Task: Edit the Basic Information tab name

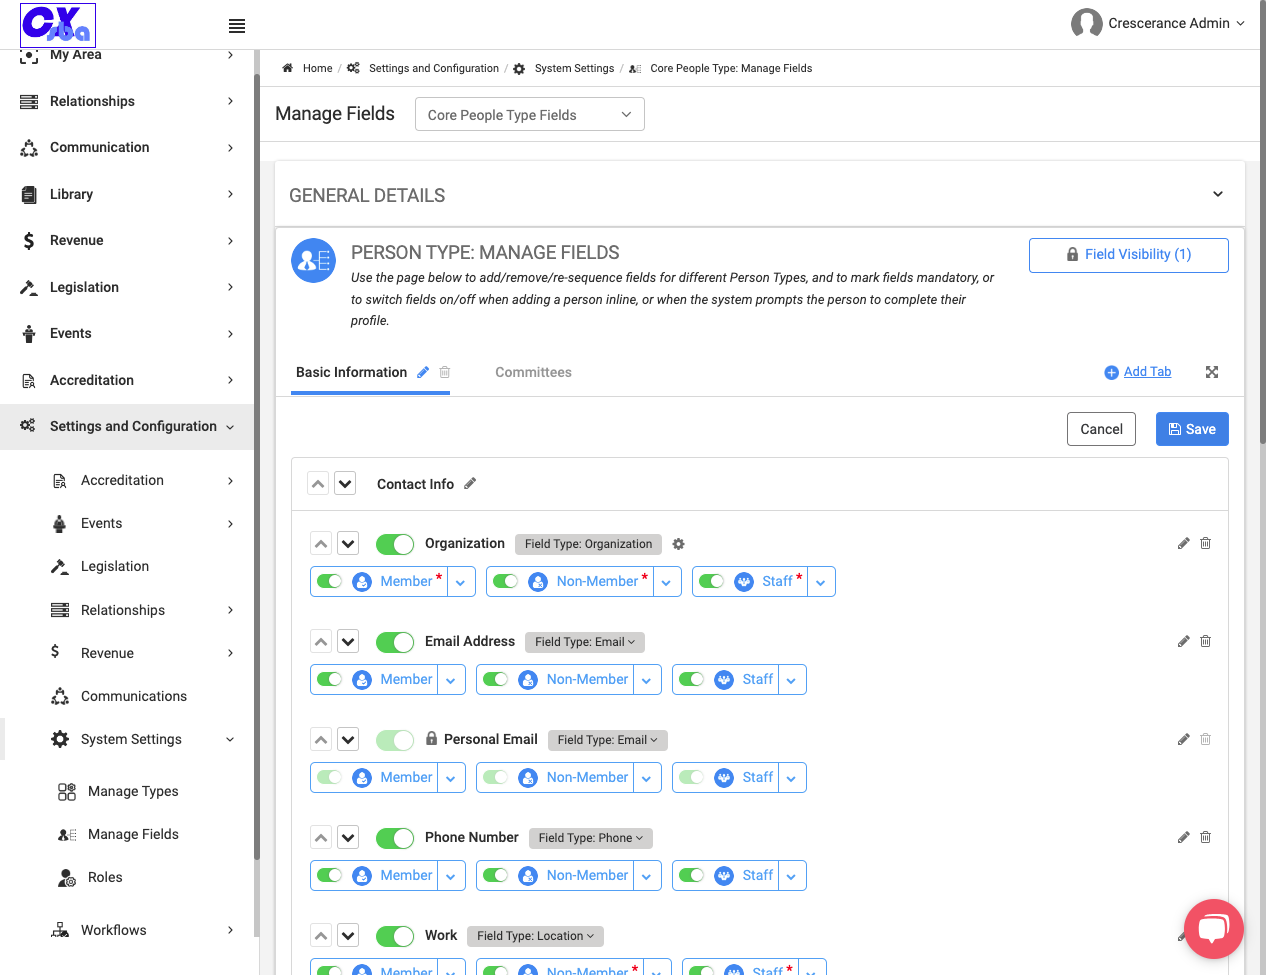Action: point(423,372)
